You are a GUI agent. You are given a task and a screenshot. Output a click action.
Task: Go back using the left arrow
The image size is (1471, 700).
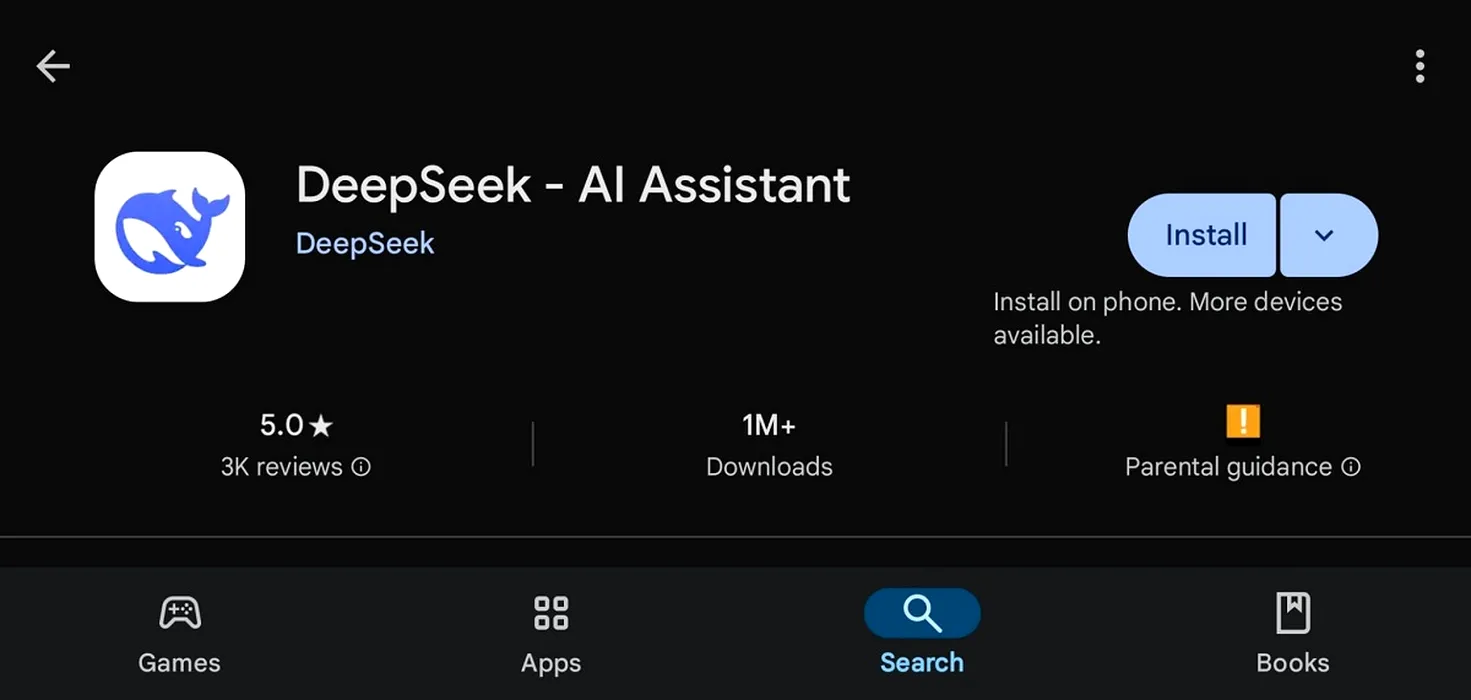click(x=53, y=67)
